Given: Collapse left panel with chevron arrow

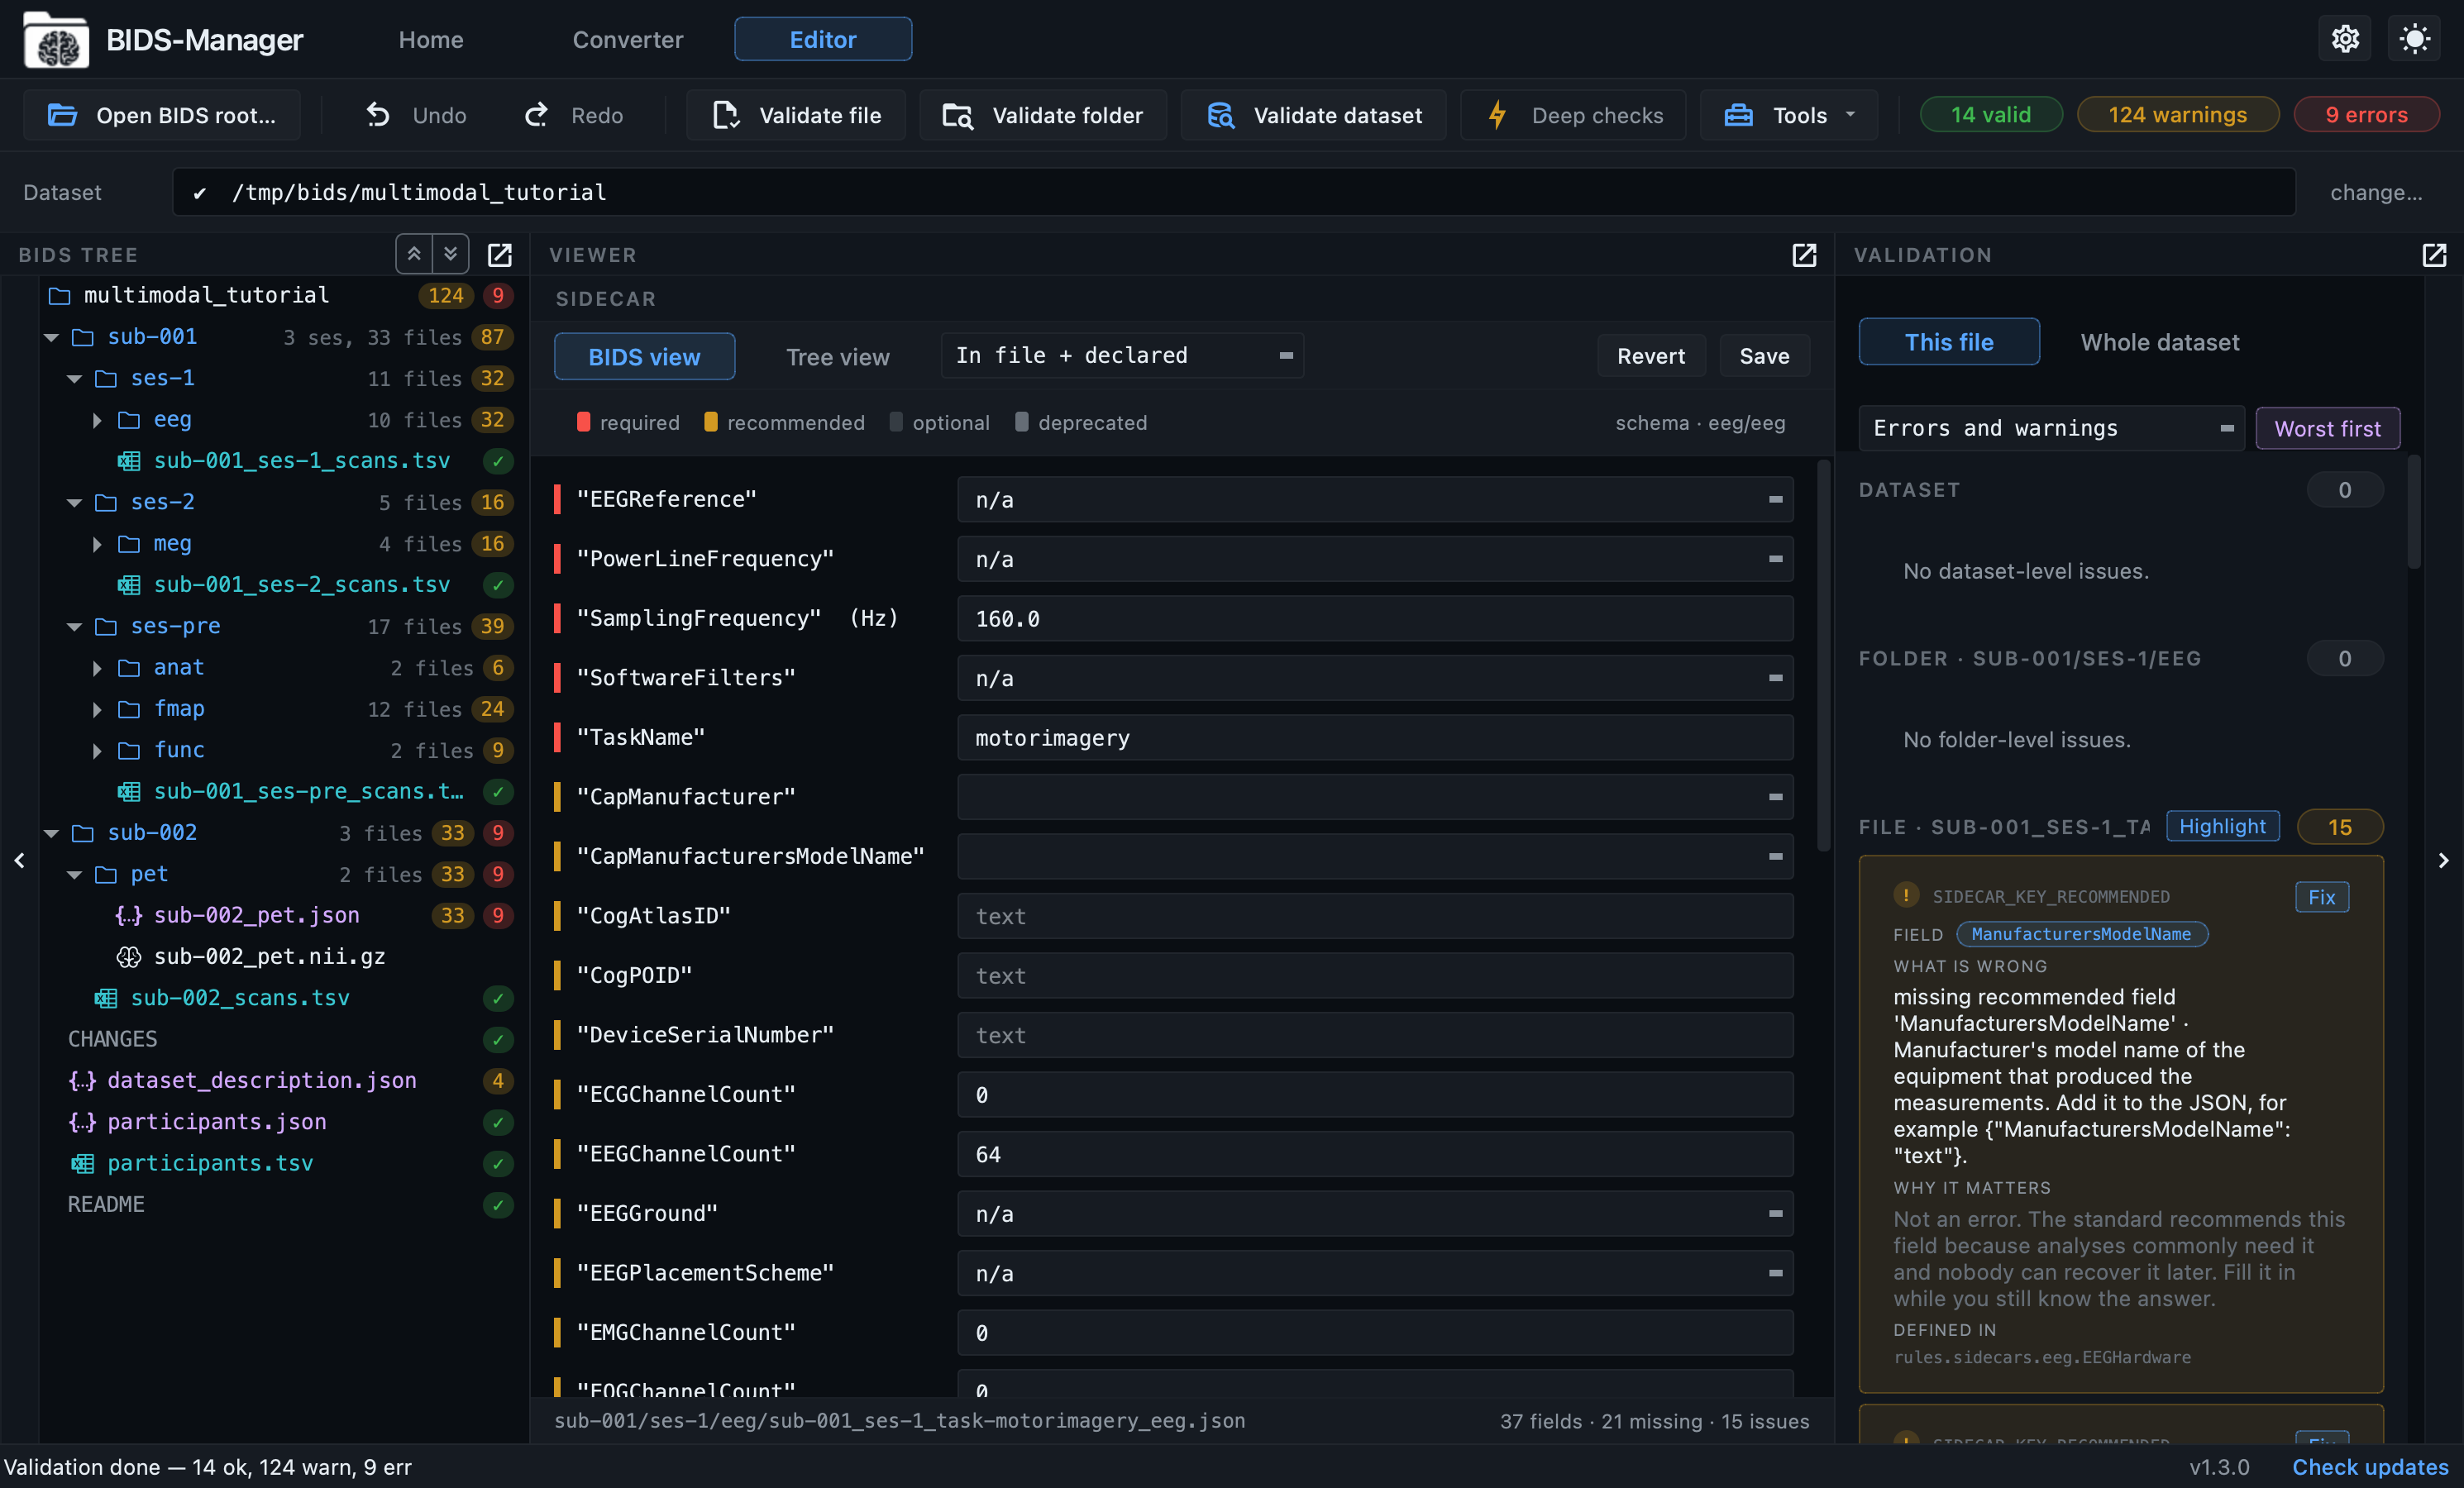Looking at the screenshot, I should (19, 860).
